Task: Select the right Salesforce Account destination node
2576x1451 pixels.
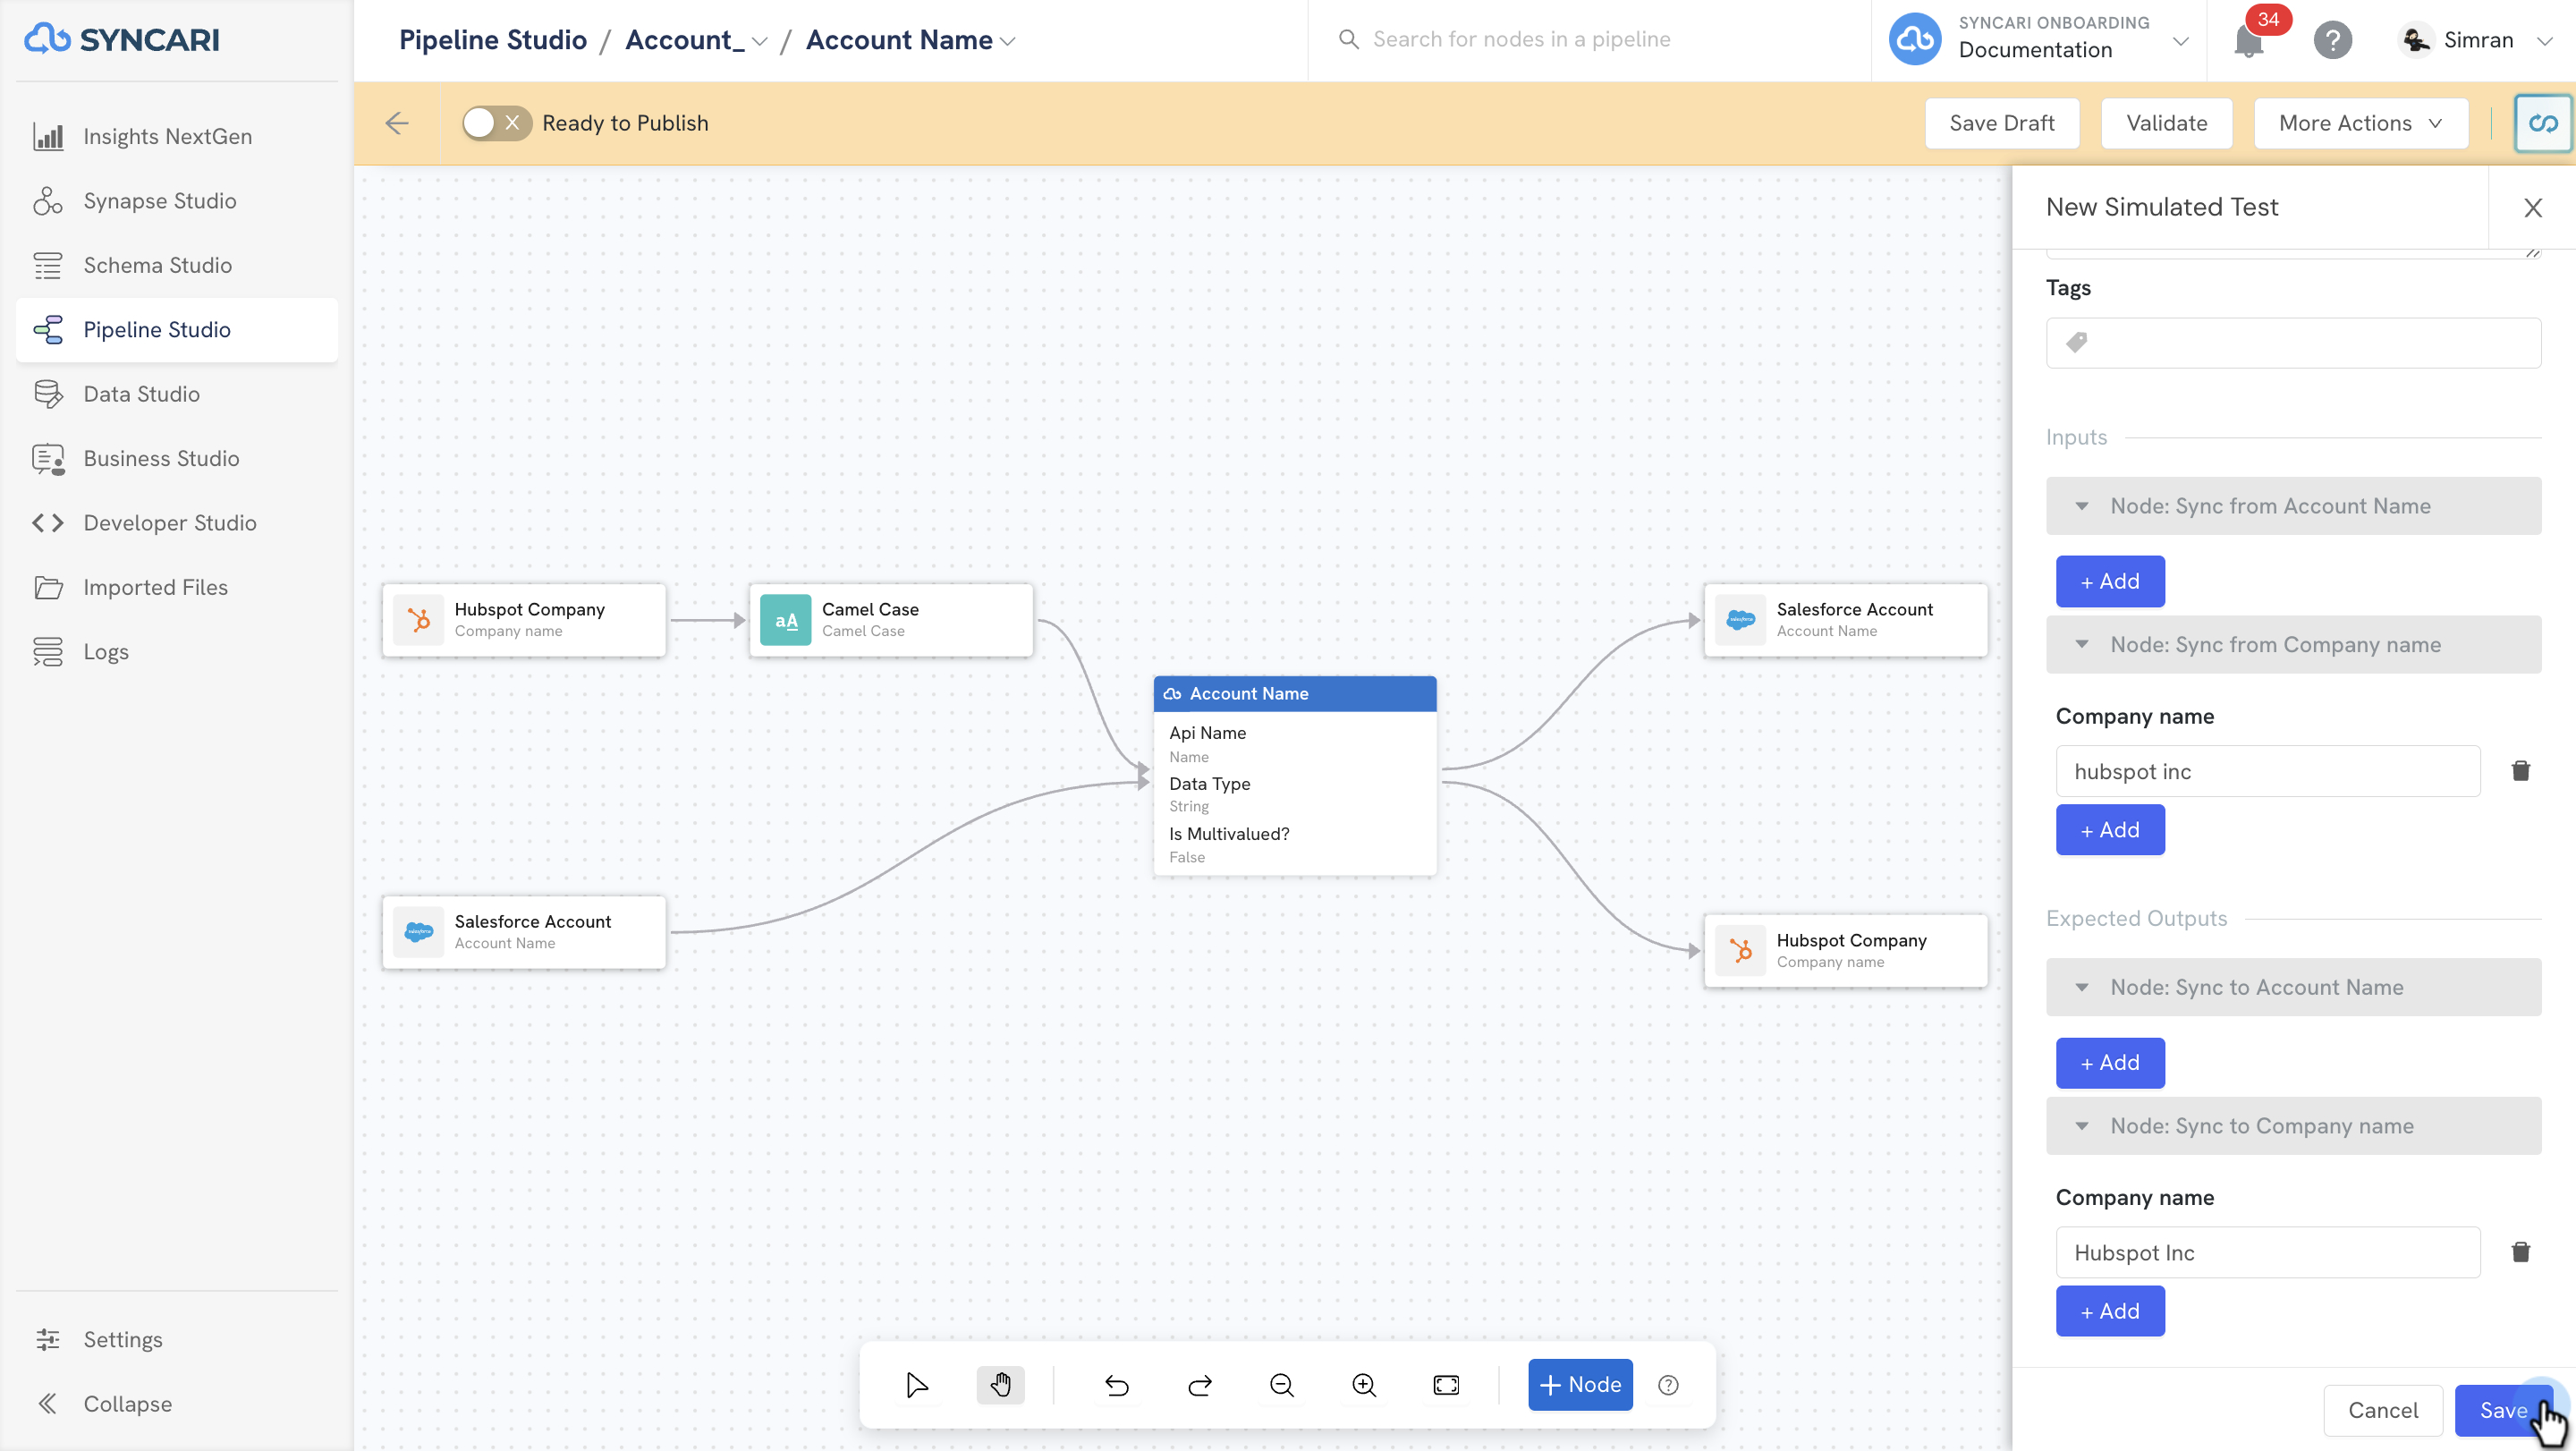Action: [x=1846, y=620]
